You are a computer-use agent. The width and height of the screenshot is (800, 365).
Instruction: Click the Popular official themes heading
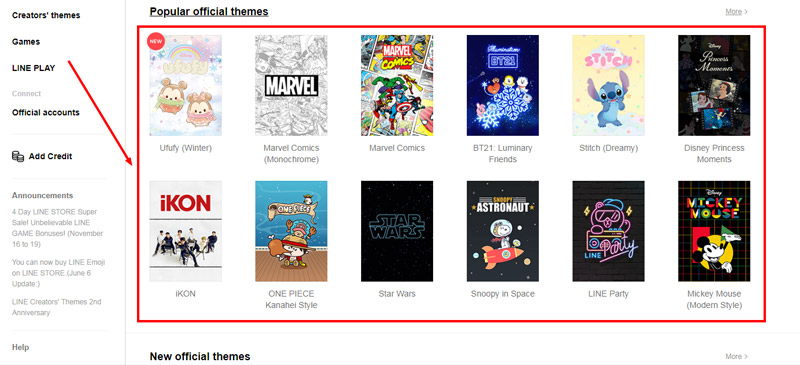[209, 11]
